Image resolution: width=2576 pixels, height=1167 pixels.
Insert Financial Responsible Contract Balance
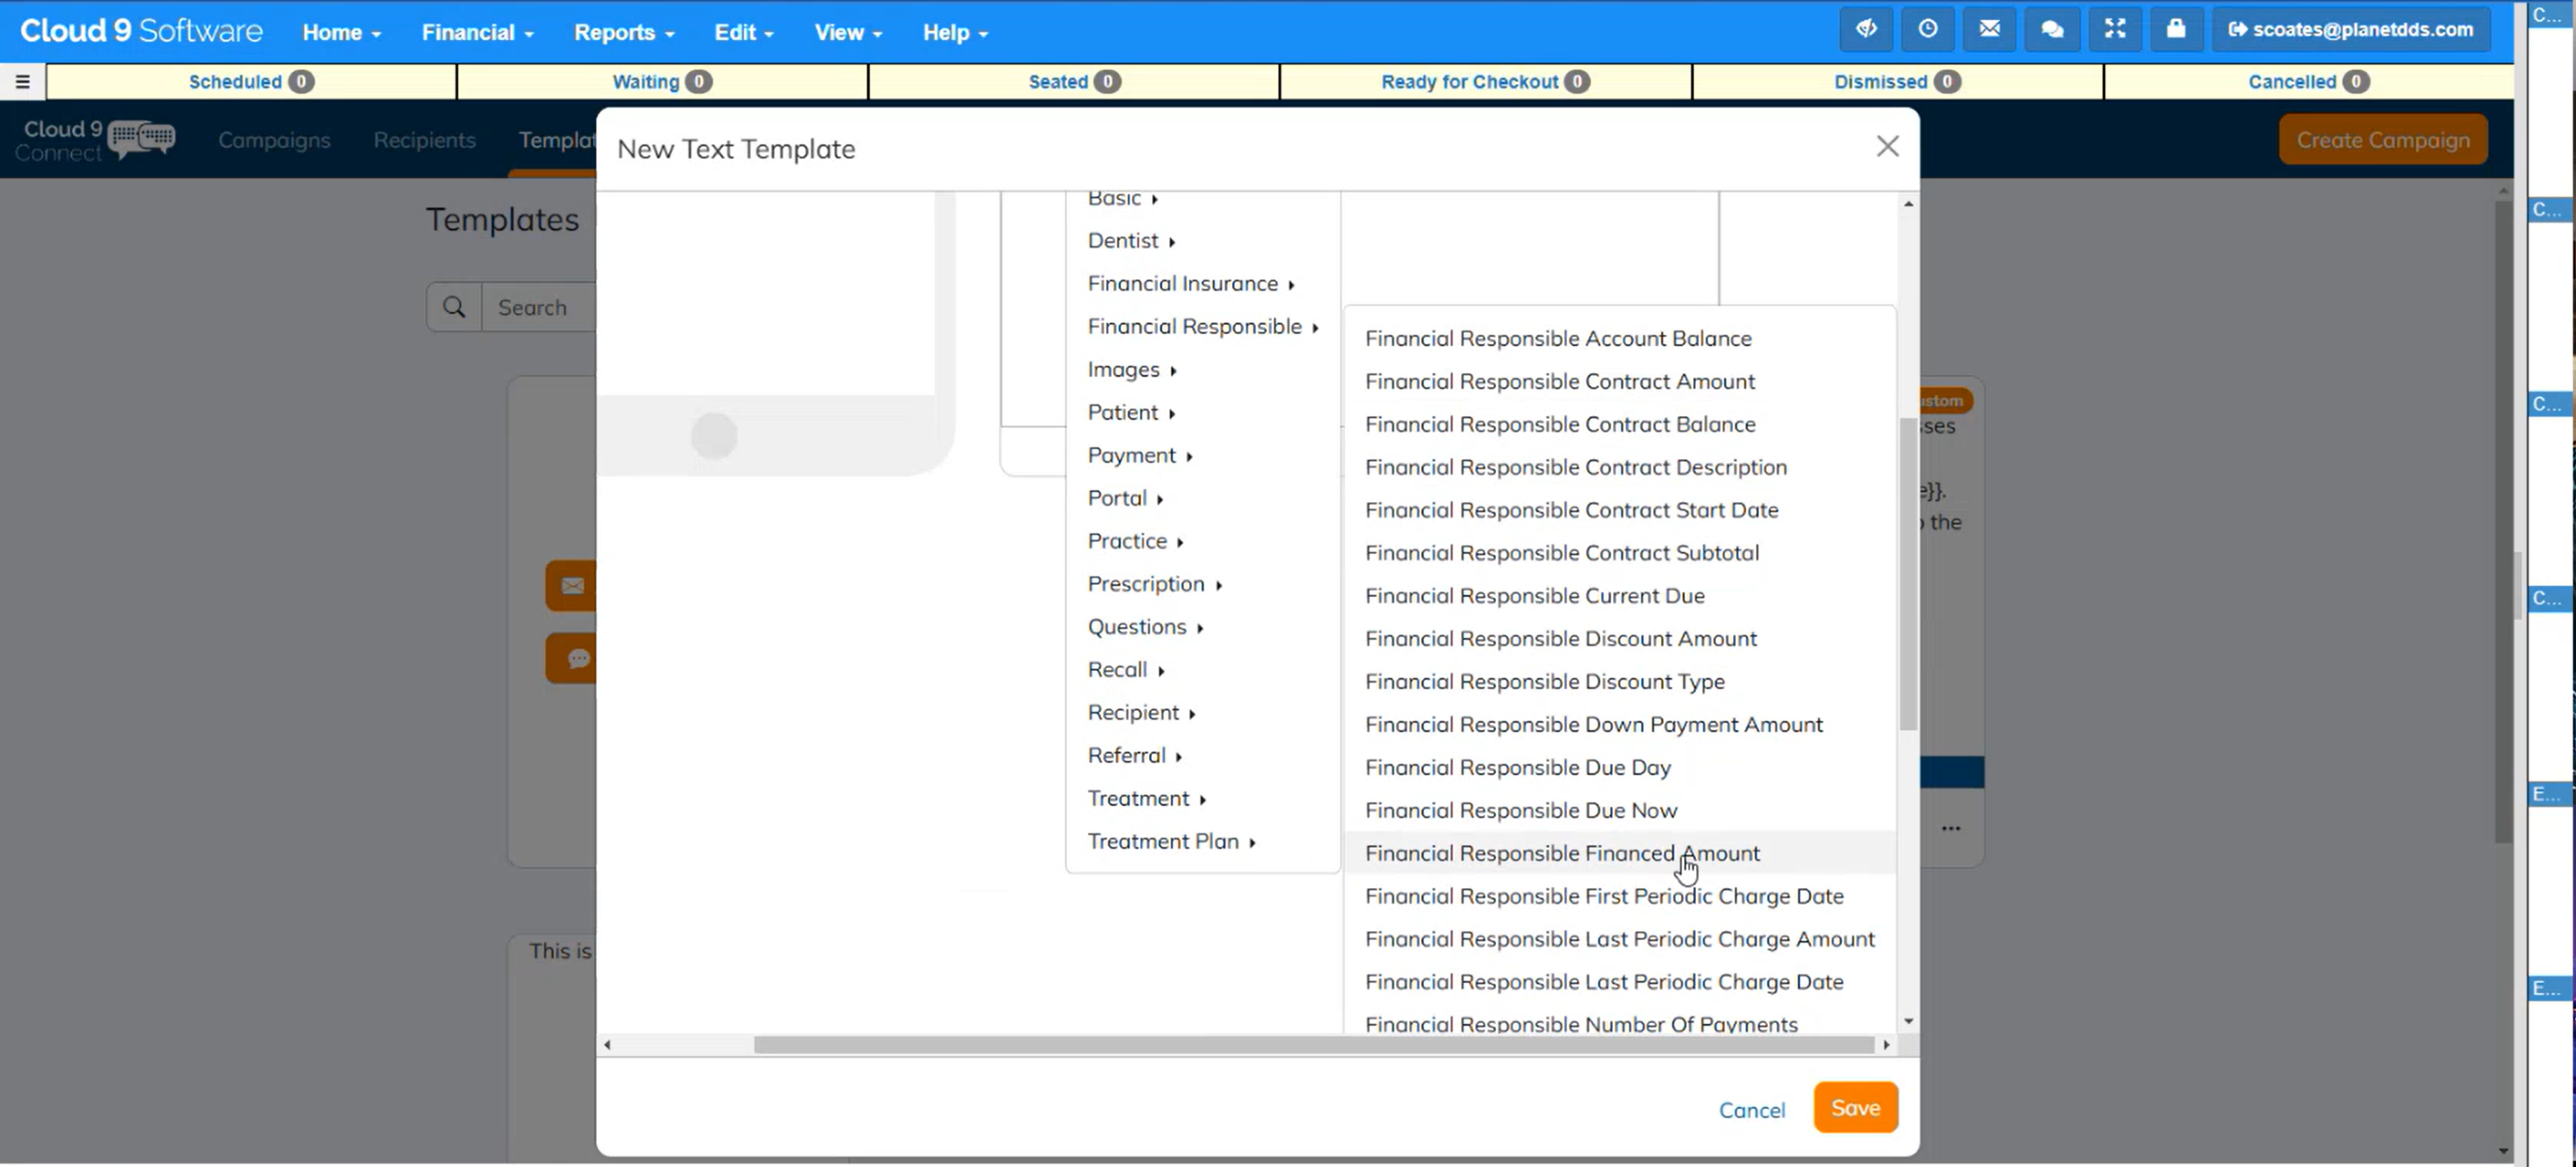tap(1620, 425)
